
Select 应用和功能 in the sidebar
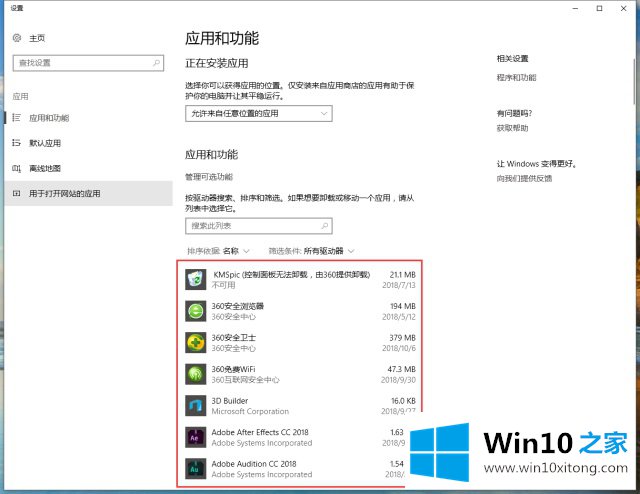[49, 118]
